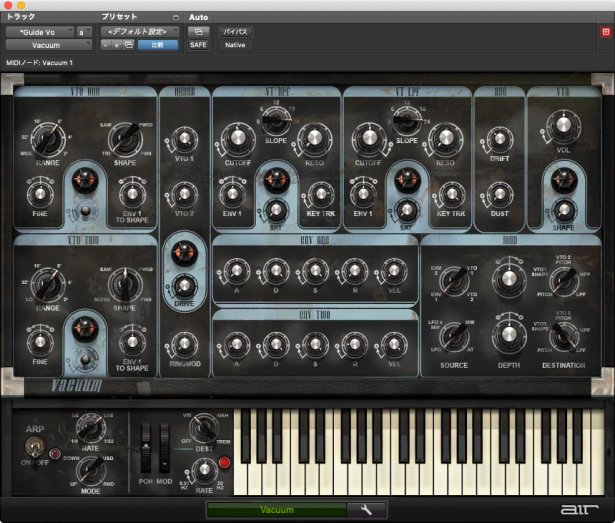Toggle the automation SAFE button
The width and height of the screenshot is (615, 523).
tap(198, 45)
